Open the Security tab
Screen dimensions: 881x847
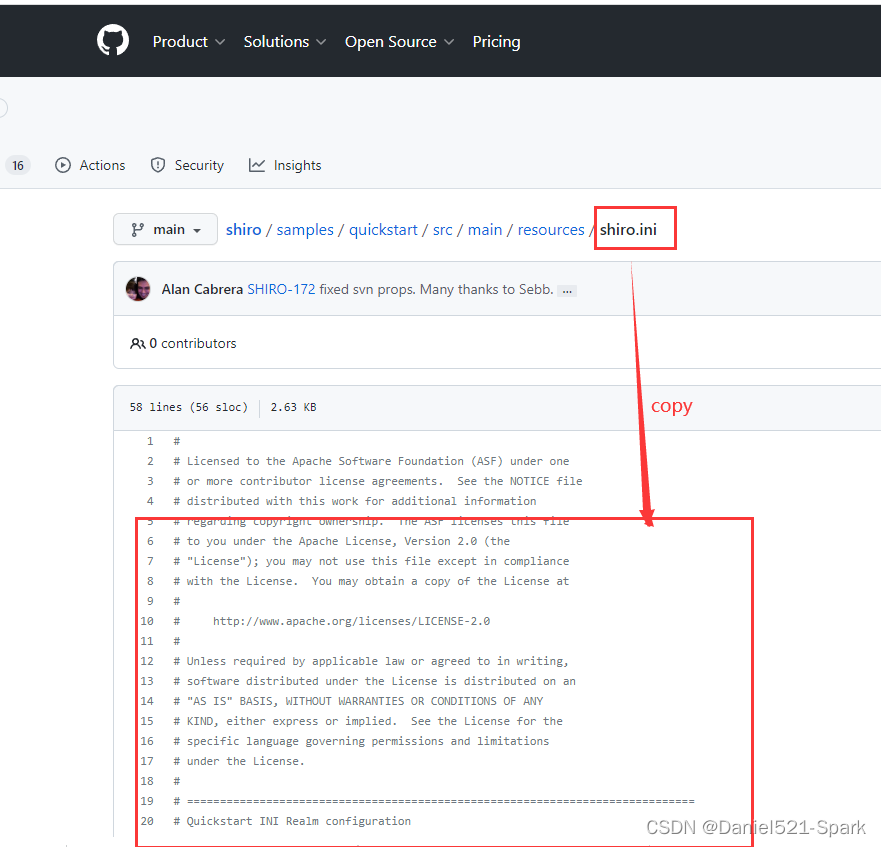[x=187, y=165]
